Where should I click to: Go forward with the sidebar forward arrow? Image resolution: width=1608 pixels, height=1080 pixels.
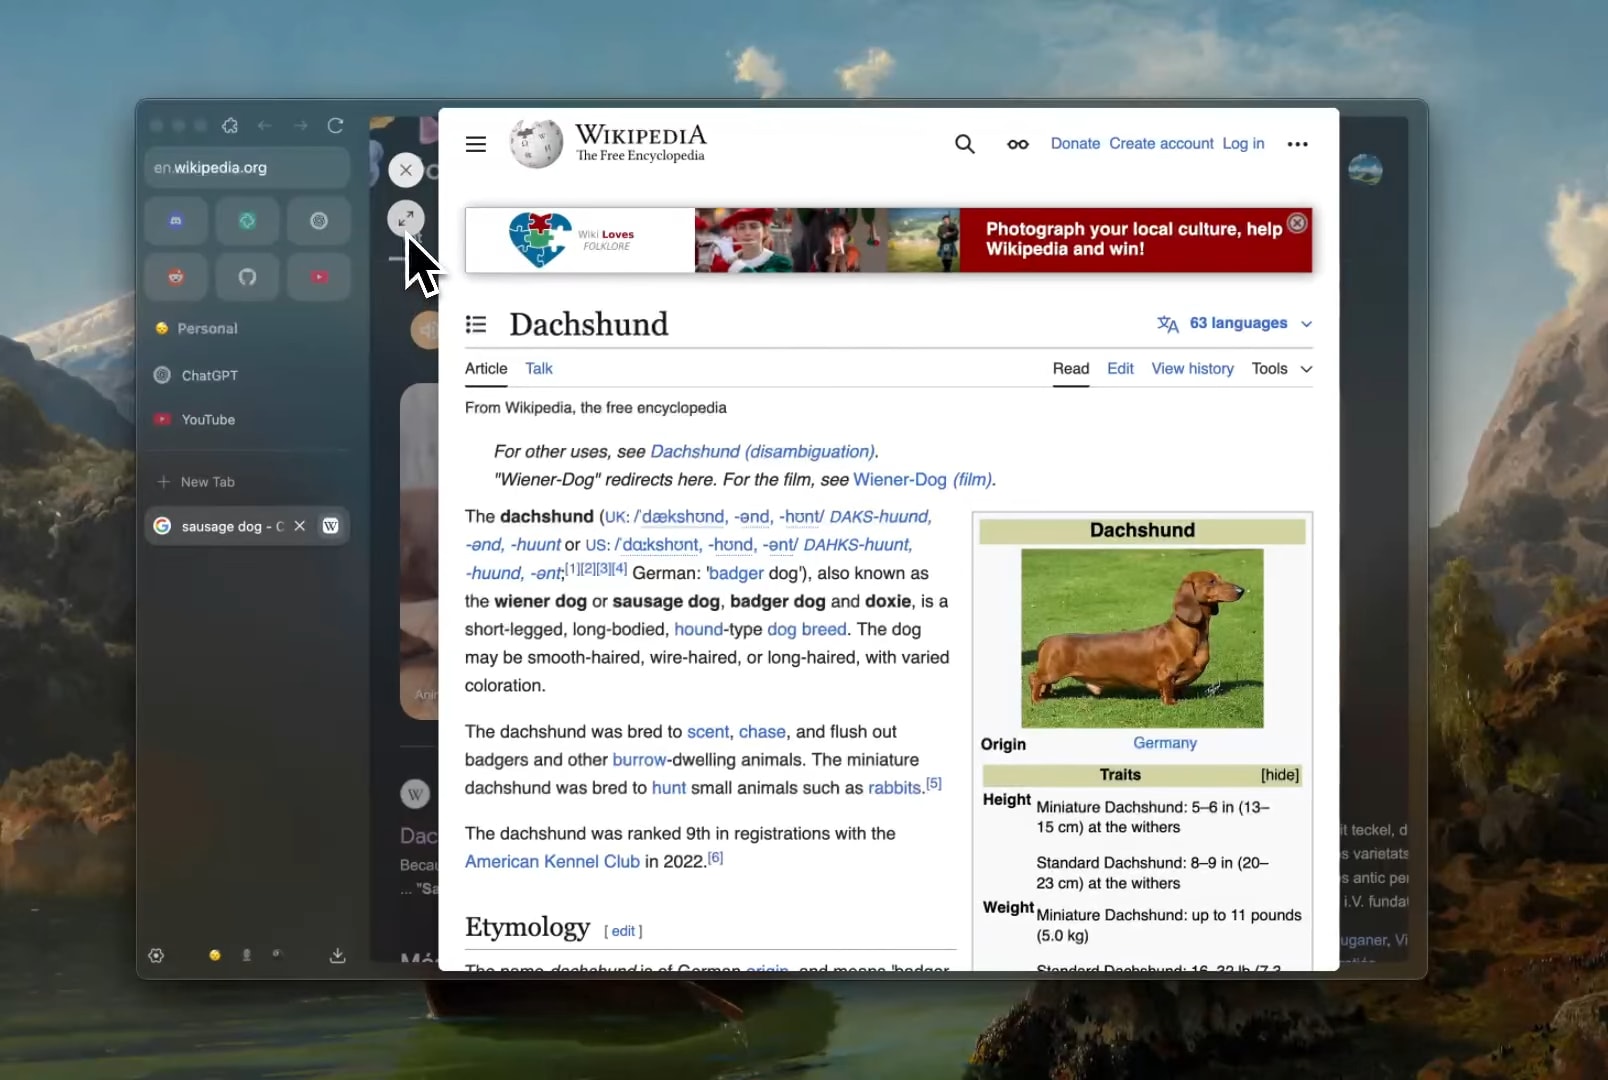click(x=300, y=126)
